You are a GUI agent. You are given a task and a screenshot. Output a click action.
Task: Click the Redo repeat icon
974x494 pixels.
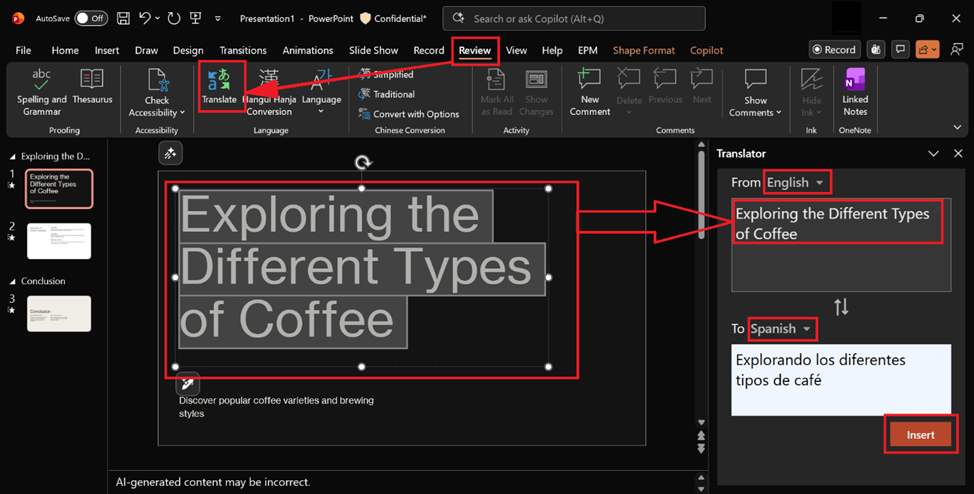coord(174,18)
